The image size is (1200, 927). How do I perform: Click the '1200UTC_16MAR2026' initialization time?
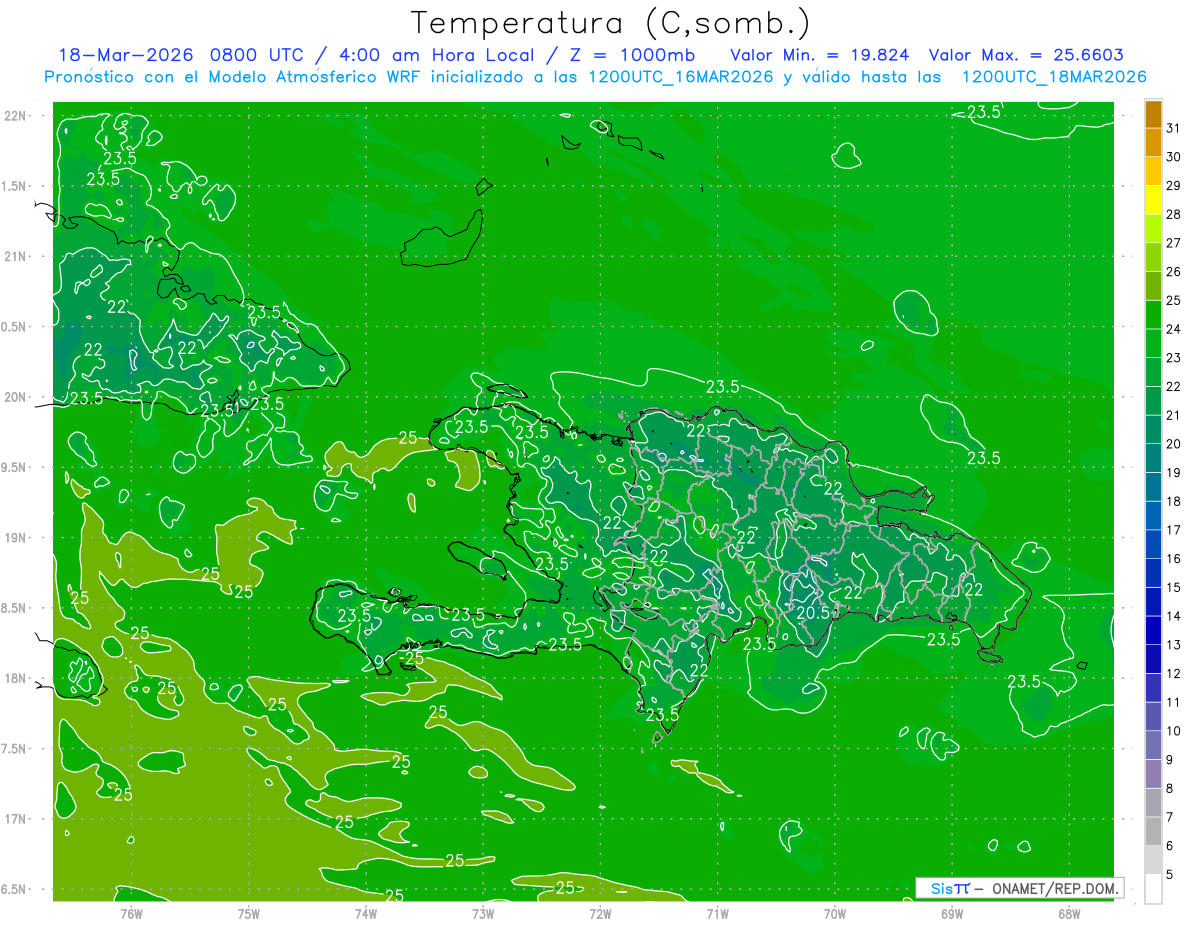(x=680, y=77)
